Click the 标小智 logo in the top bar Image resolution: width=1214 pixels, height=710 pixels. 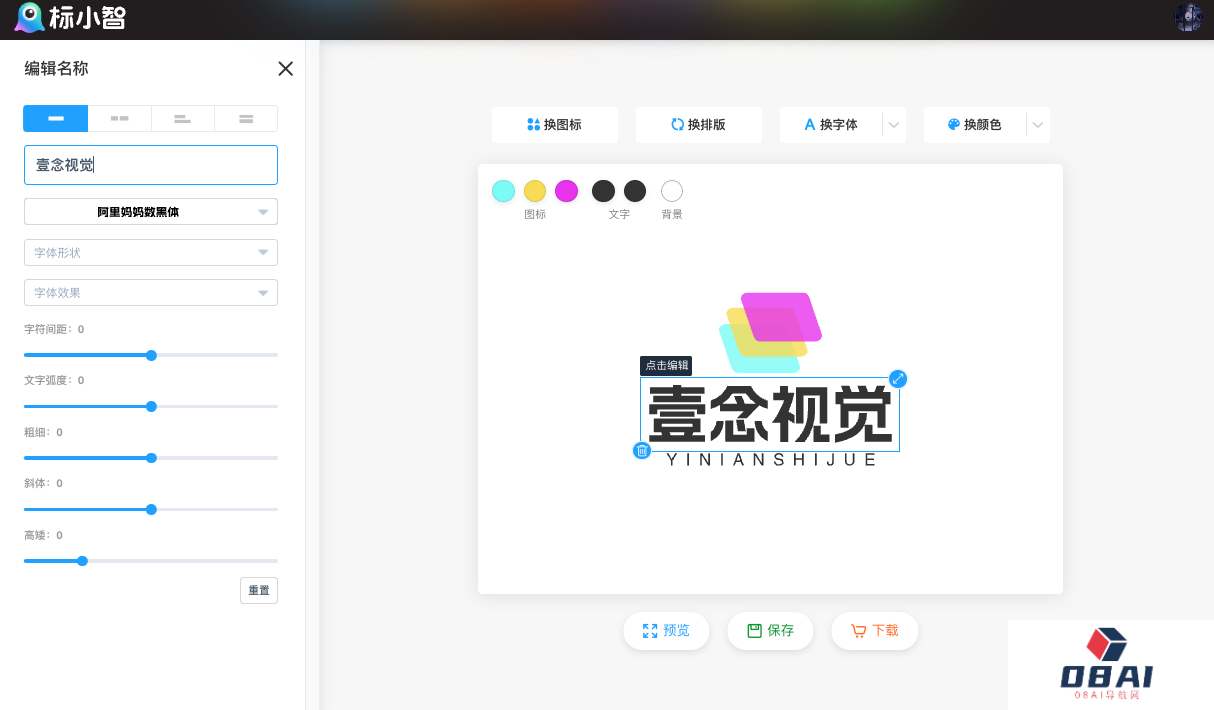point(70,17)
